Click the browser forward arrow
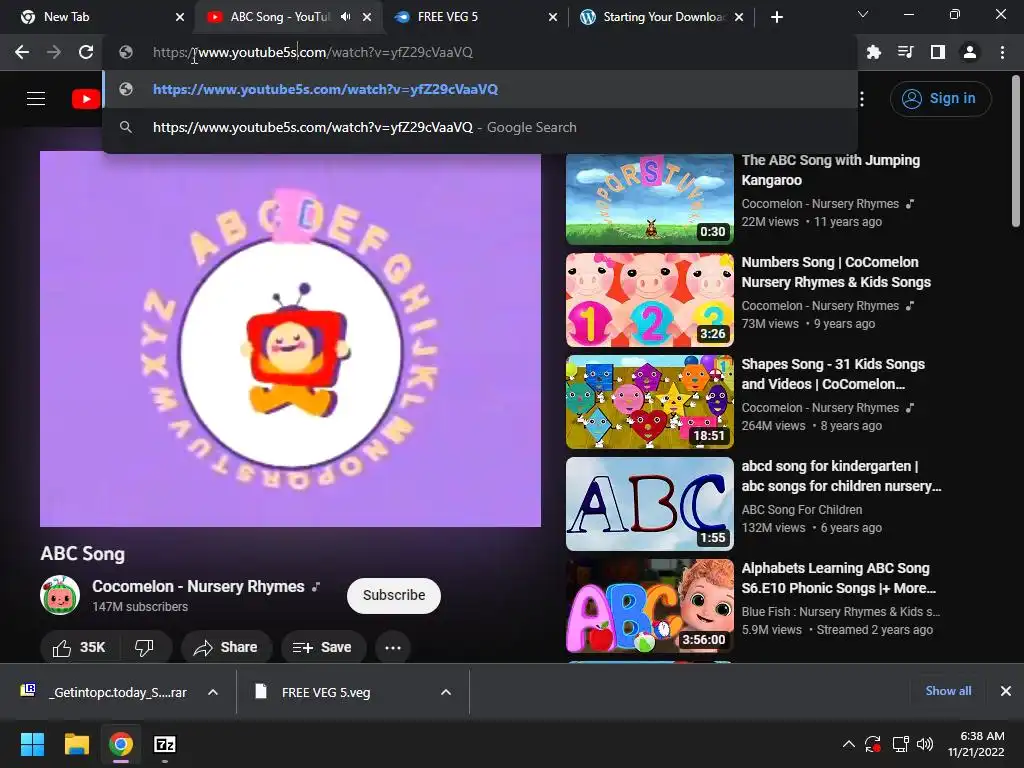 point(54,52)
